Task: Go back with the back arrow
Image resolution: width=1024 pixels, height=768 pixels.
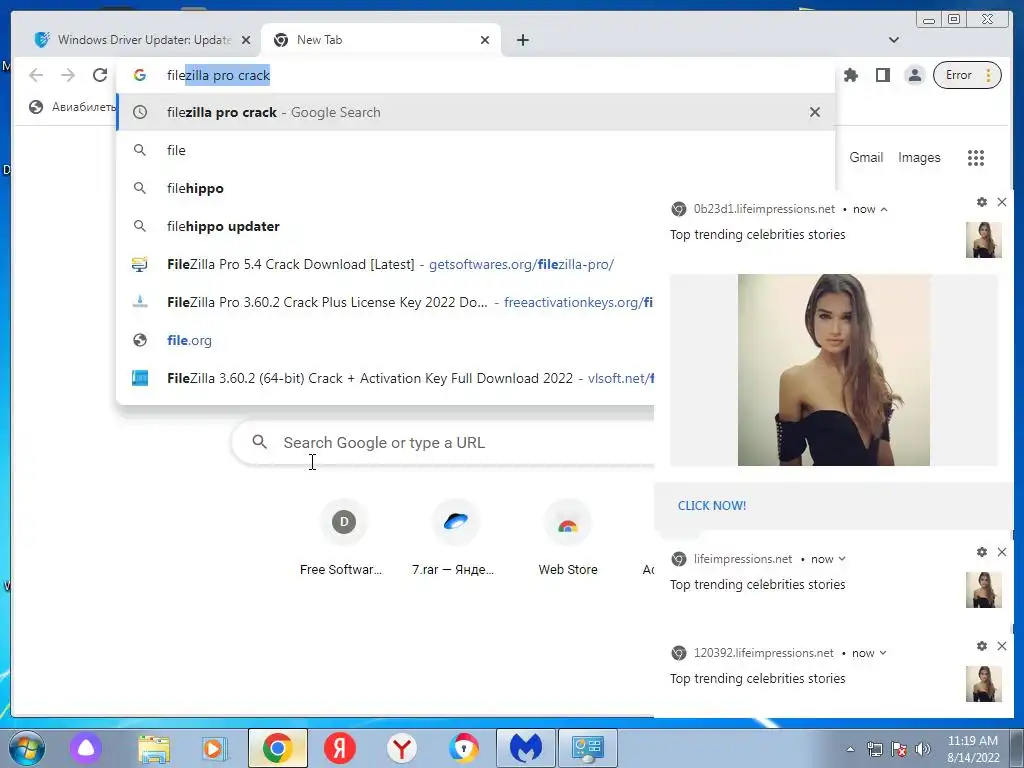Action: 36,75
